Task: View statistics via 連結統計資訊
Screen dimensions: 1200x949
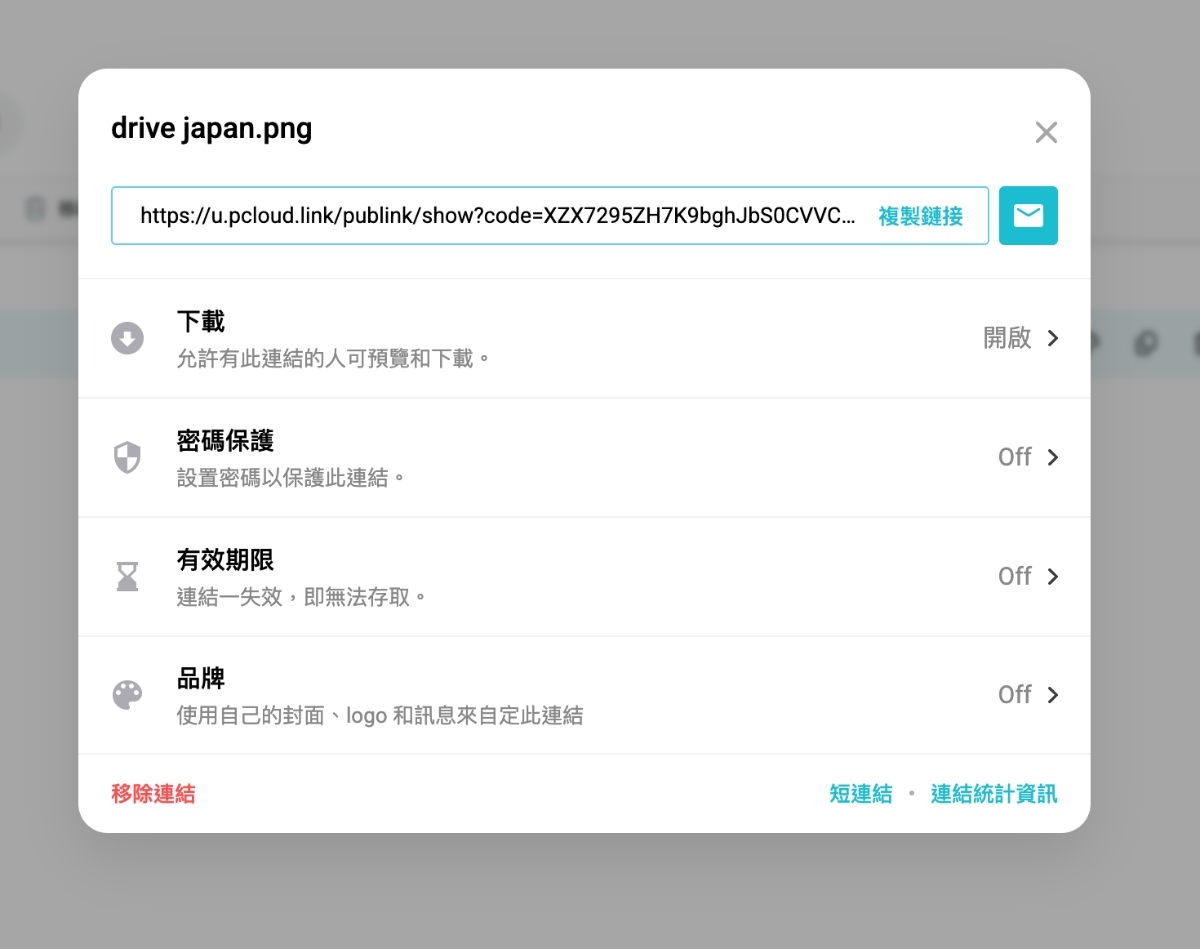Action: [x=993, y=793]
